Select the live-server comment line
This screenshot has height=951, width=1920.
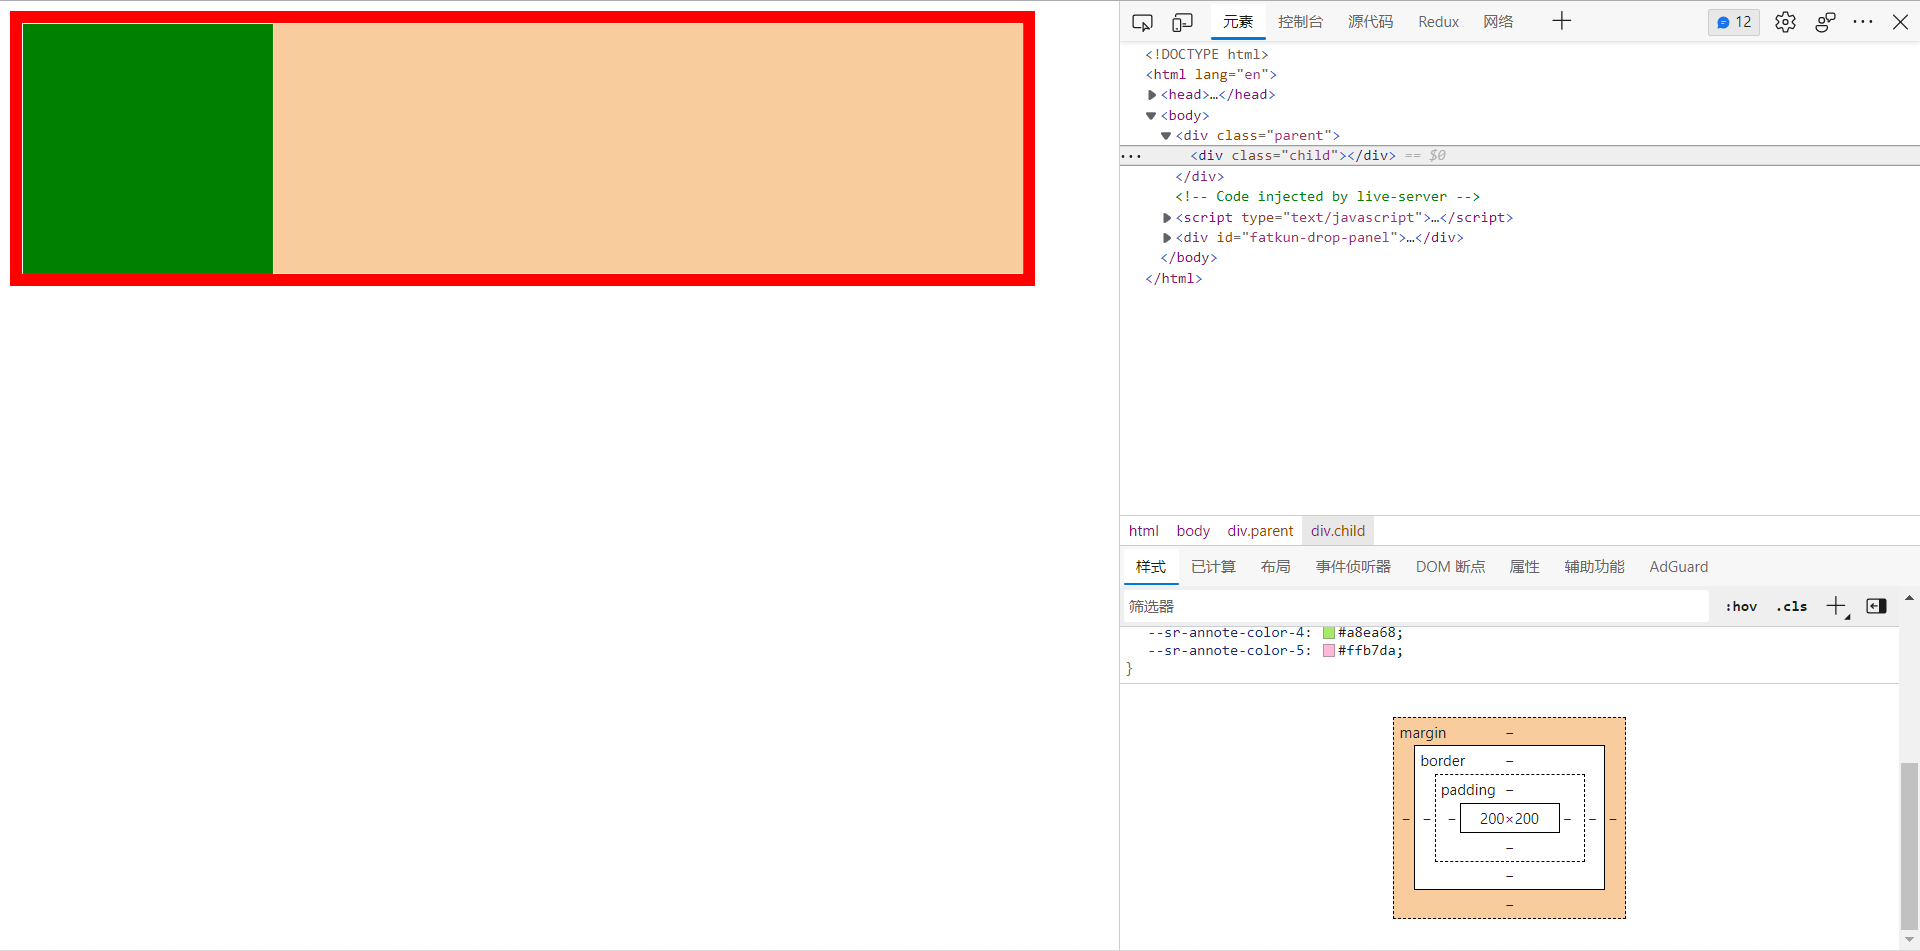(1328, 197)
